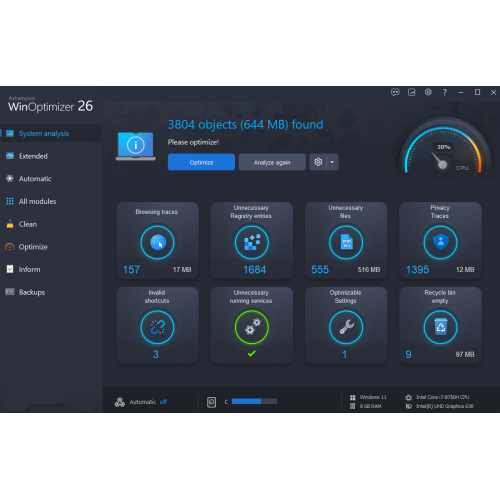Click the Unnecessary running services gears icon
The image size is (500, 500).
pyautogui.click(x=252, y=327)
